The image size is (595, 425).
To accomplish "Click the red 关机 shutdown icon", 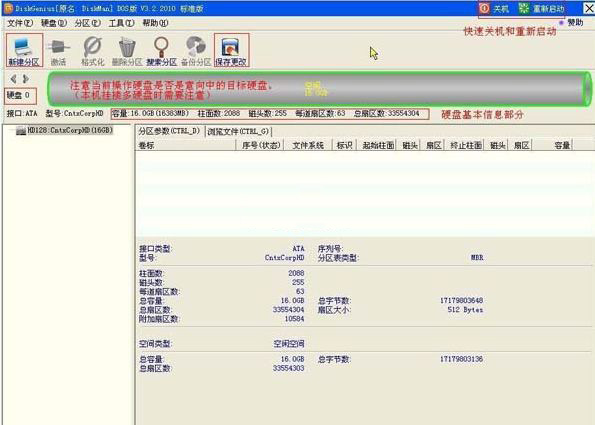I will click(484, 8).
